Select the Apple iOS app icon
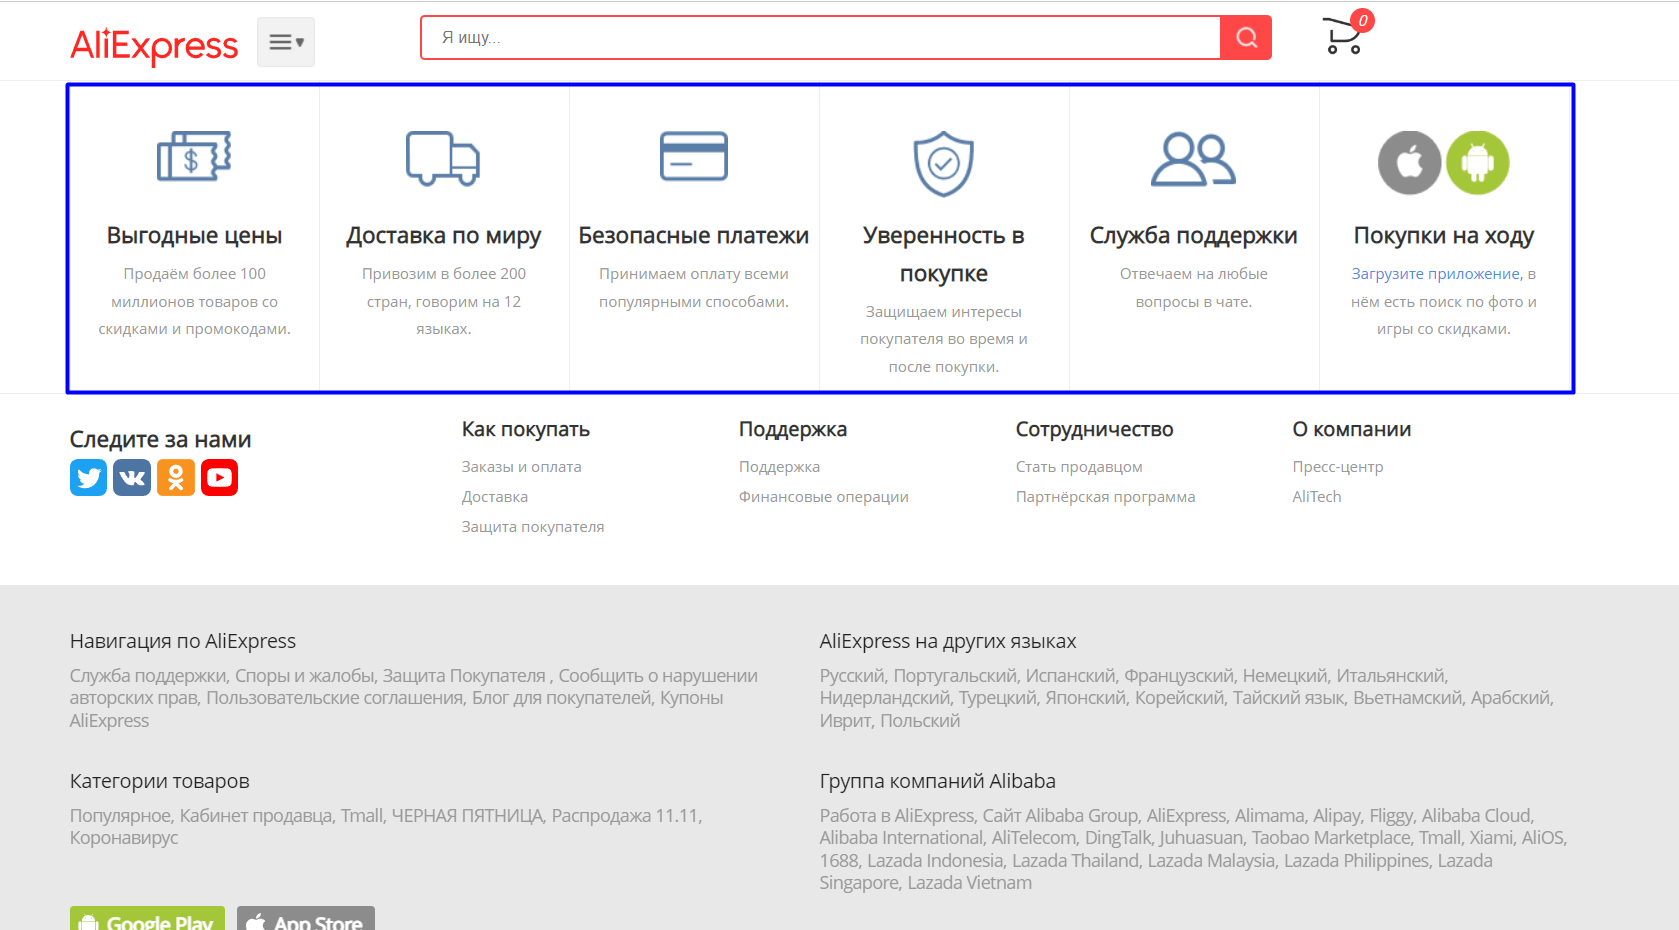The width and height of the screenshot is (1679, 930). pos(1410,162)
